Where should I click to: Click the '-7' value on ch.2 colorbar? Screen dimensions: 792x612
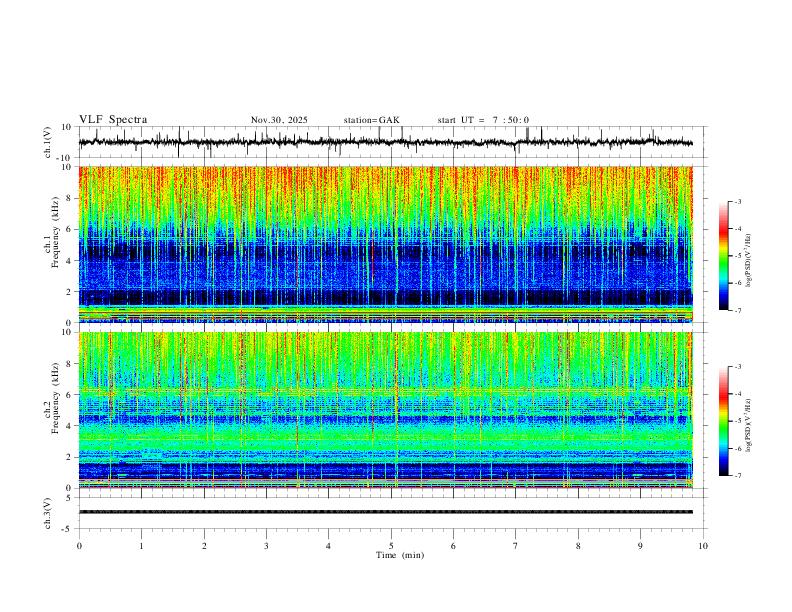coord(737,475)
